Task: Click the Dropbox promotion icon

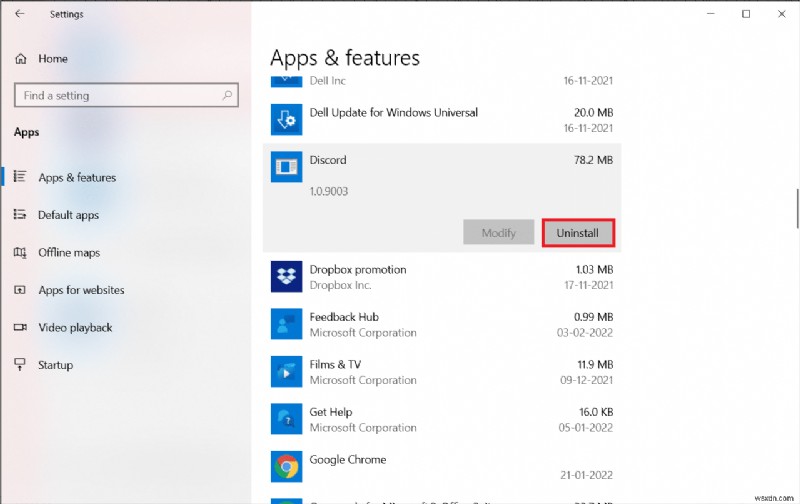Action: point(286,276)
